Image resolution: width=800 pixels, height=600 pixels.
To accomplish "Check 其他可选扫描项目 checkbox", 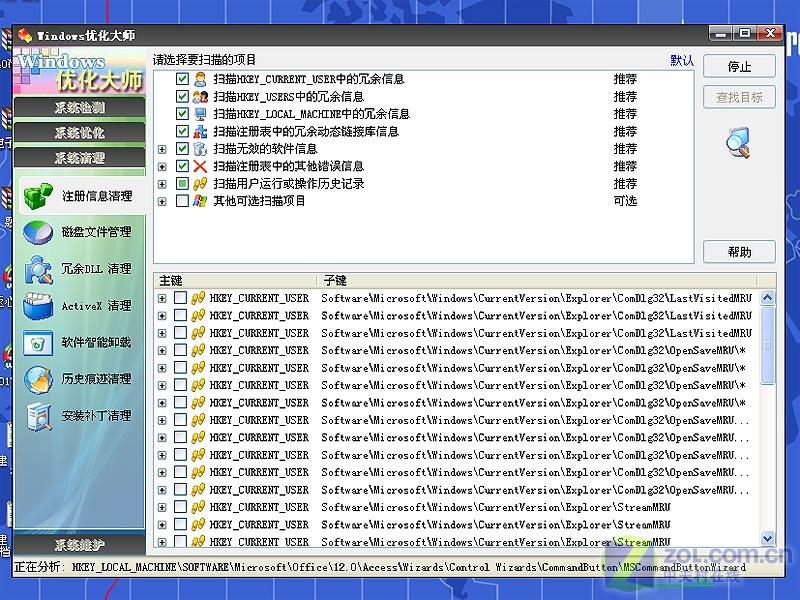I will tap(182, 201).
